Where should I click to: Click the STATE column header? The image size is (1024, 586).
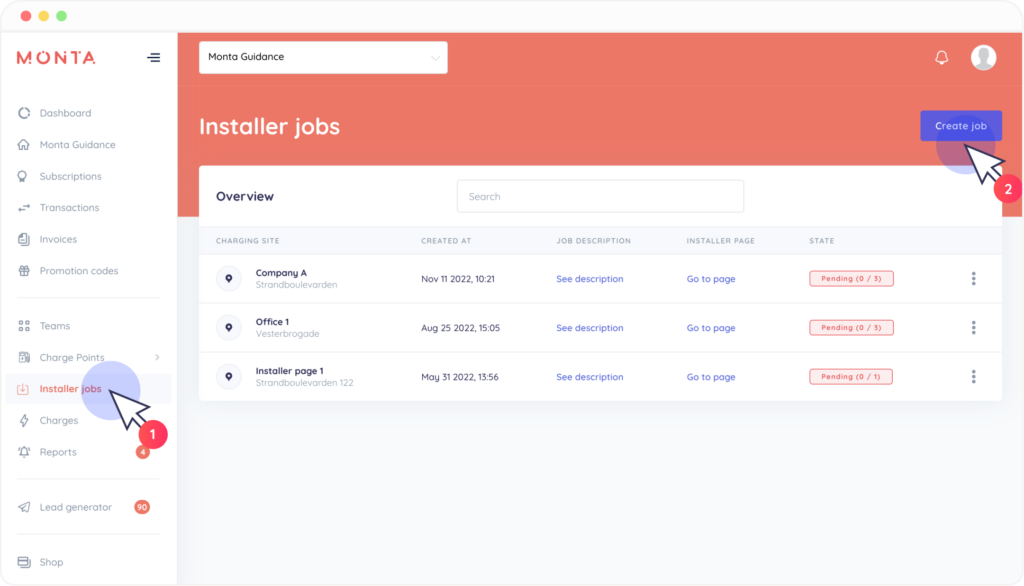pyautogui.click(x=822, y=240)
